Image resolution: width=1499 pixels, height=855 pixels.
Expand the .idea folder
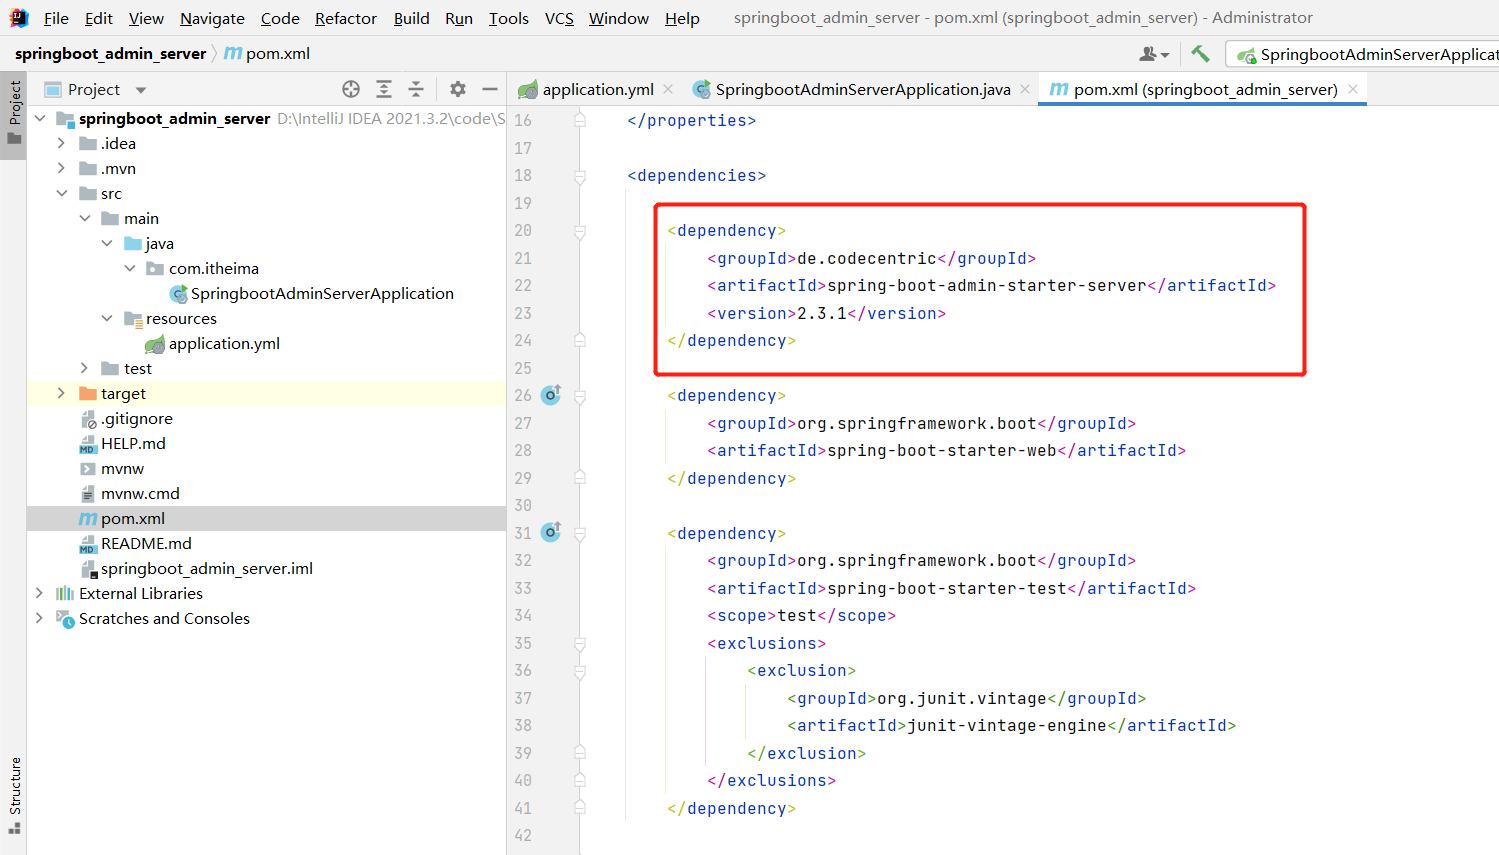(62, 143)
